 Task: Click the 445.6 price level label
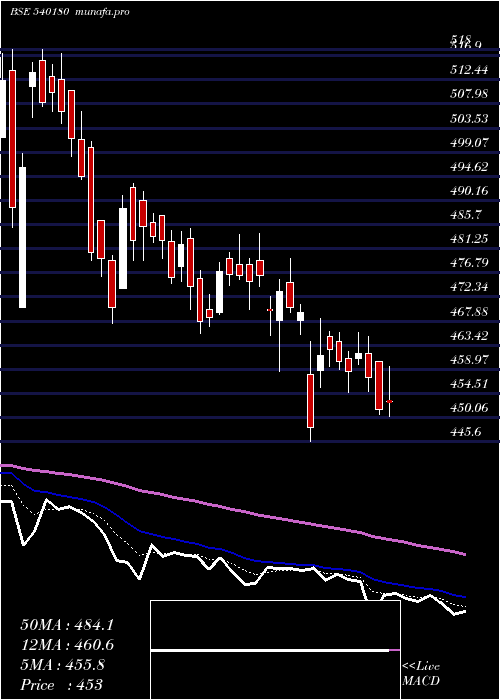pyautogui.click(x=466, y=433)
